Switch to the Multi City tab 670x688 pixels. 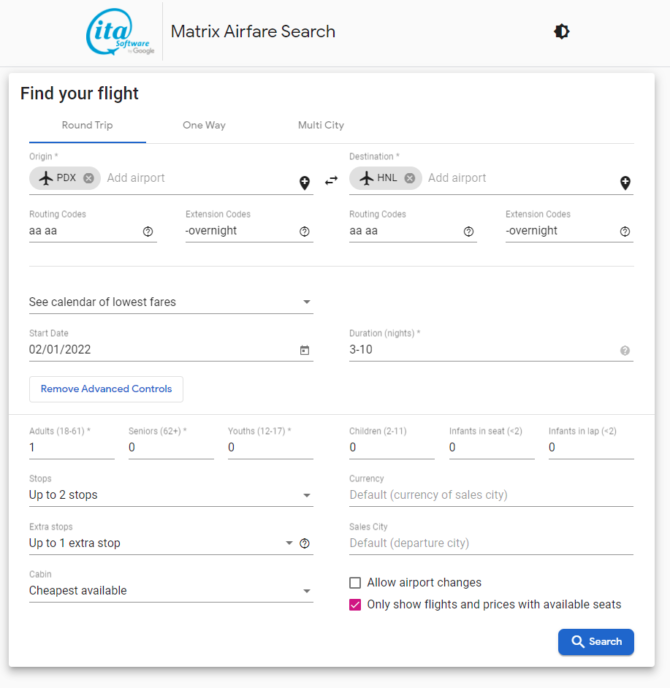(x=321, y=126)
